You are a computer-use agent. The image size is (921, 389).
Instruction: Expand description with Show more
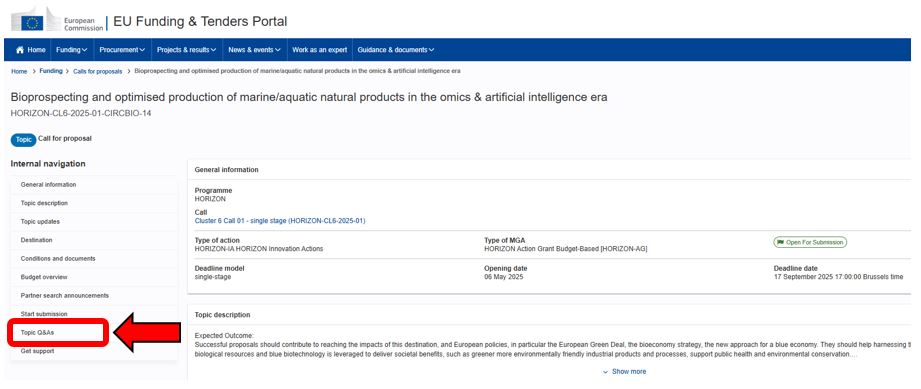coord(624,371)
